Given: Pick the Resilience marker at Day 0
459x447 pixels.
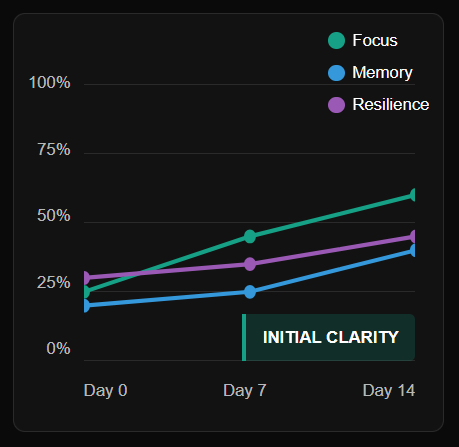Looking at the screenshot, I should (x=87, y=278).
